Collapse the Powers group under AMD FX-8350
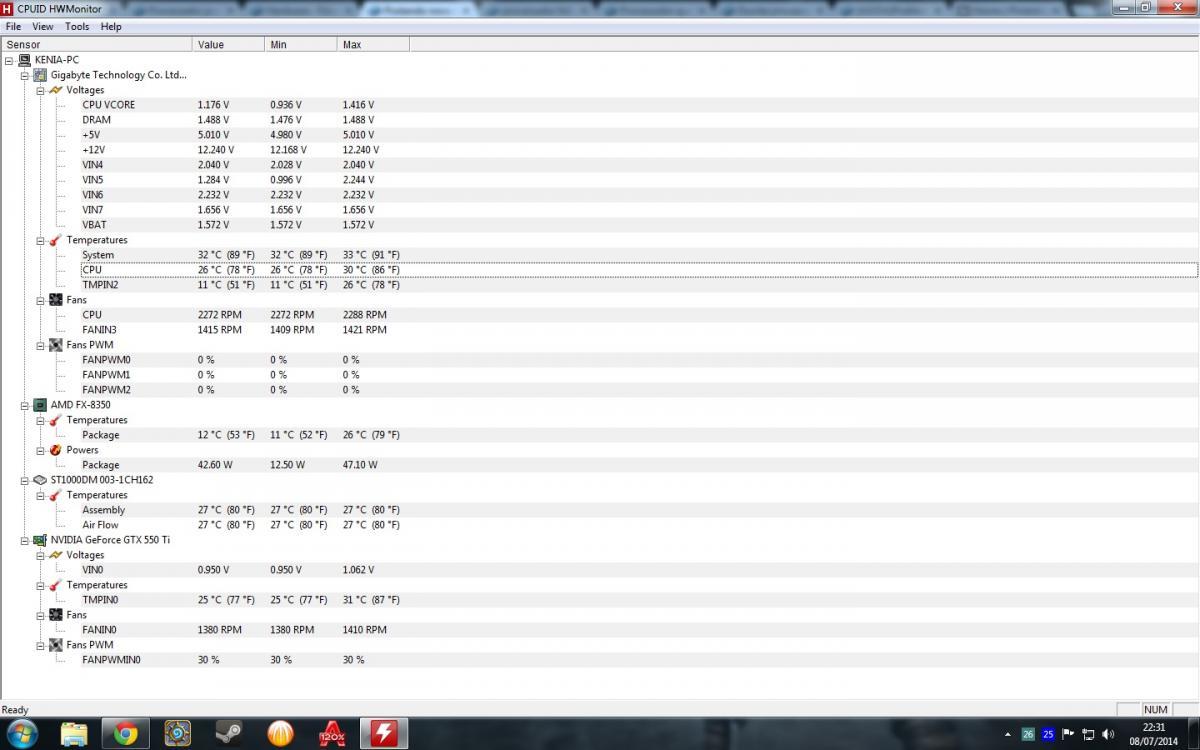 pyautogui.click(x=41, y=450)
